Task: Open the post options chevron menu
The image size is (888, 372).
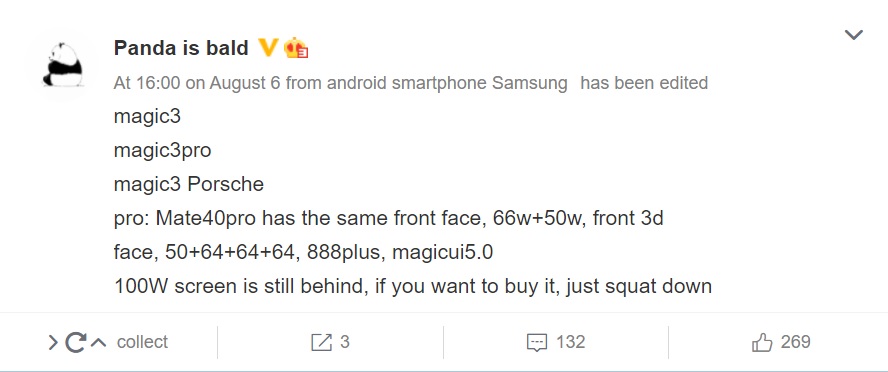Action: (853, 35)
